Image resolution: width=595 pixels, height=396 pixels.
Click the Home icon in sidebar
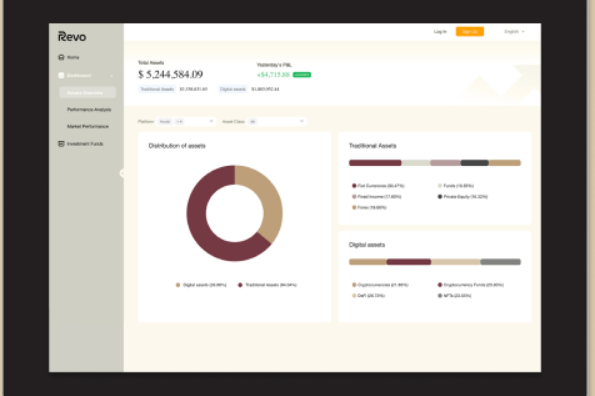click(61, 57)
